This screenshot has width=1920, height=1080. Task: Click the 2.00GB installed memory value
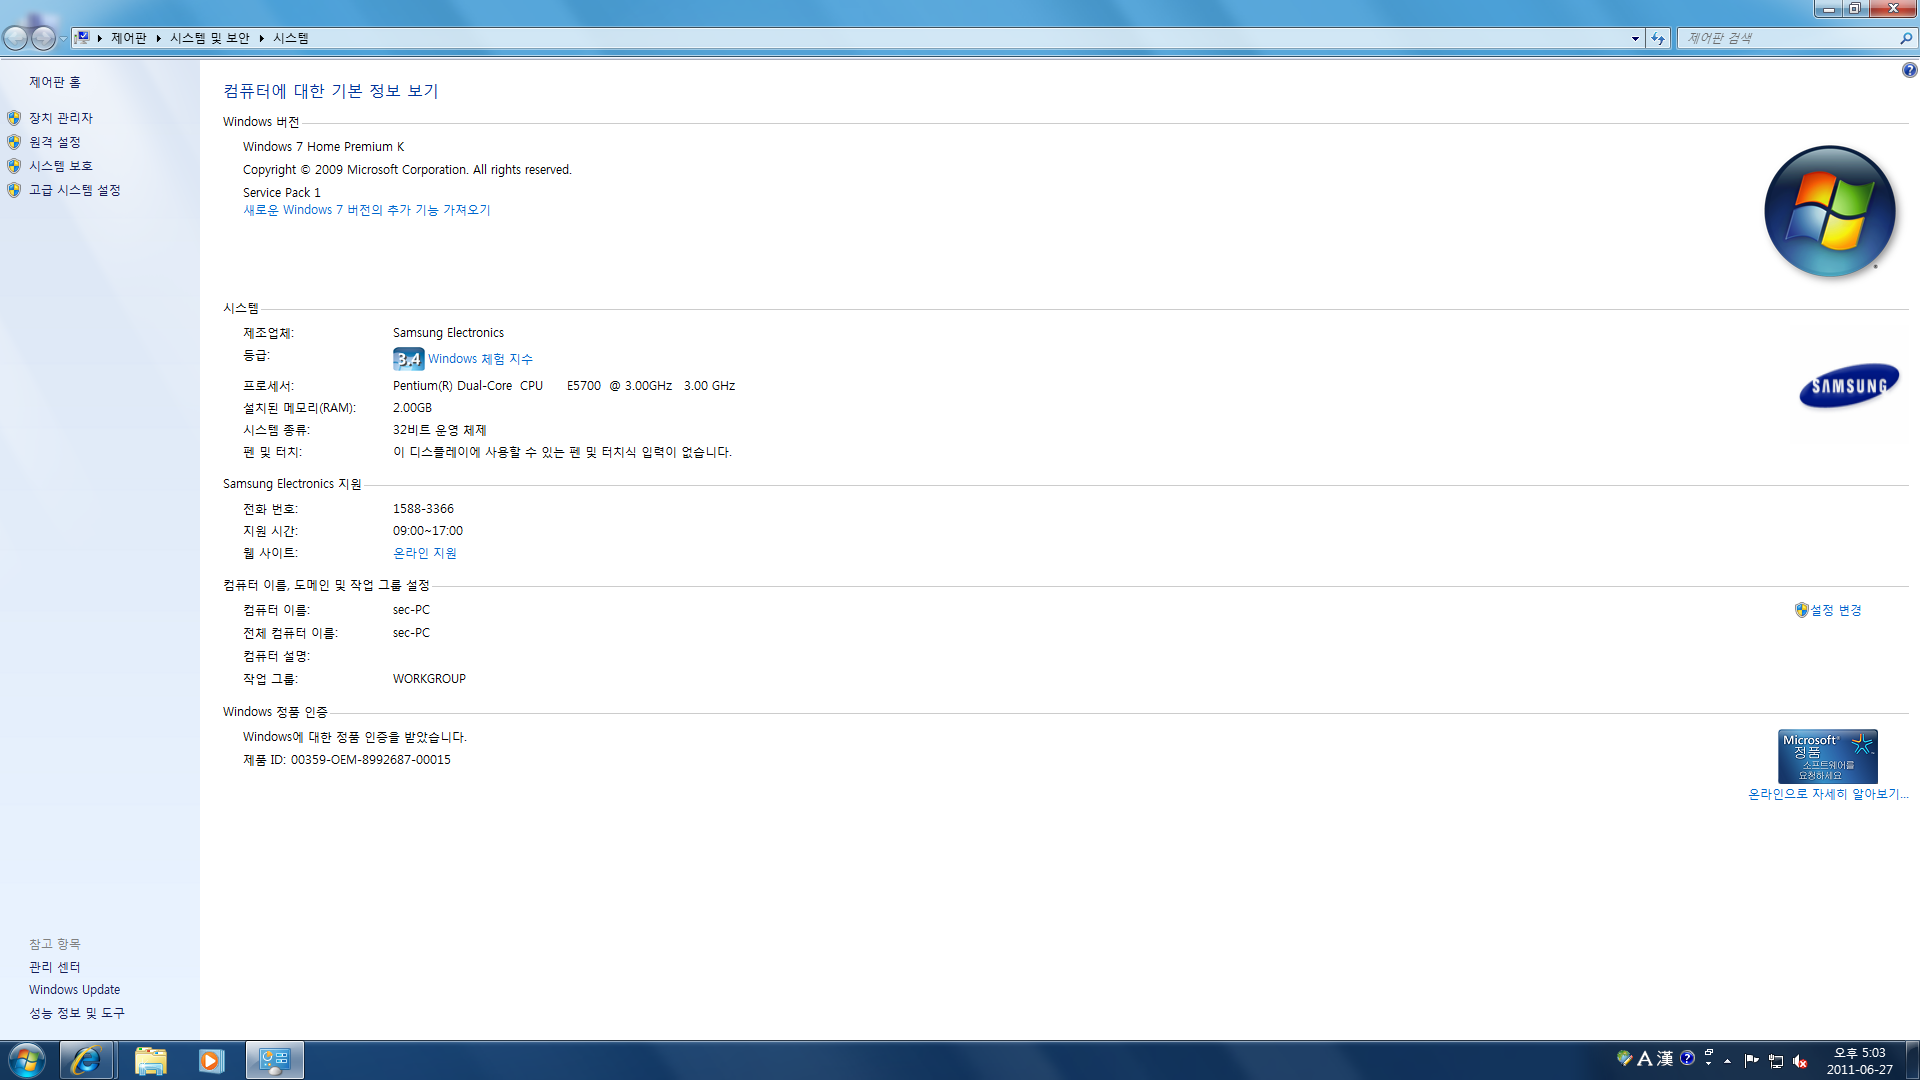pos(412,408)
